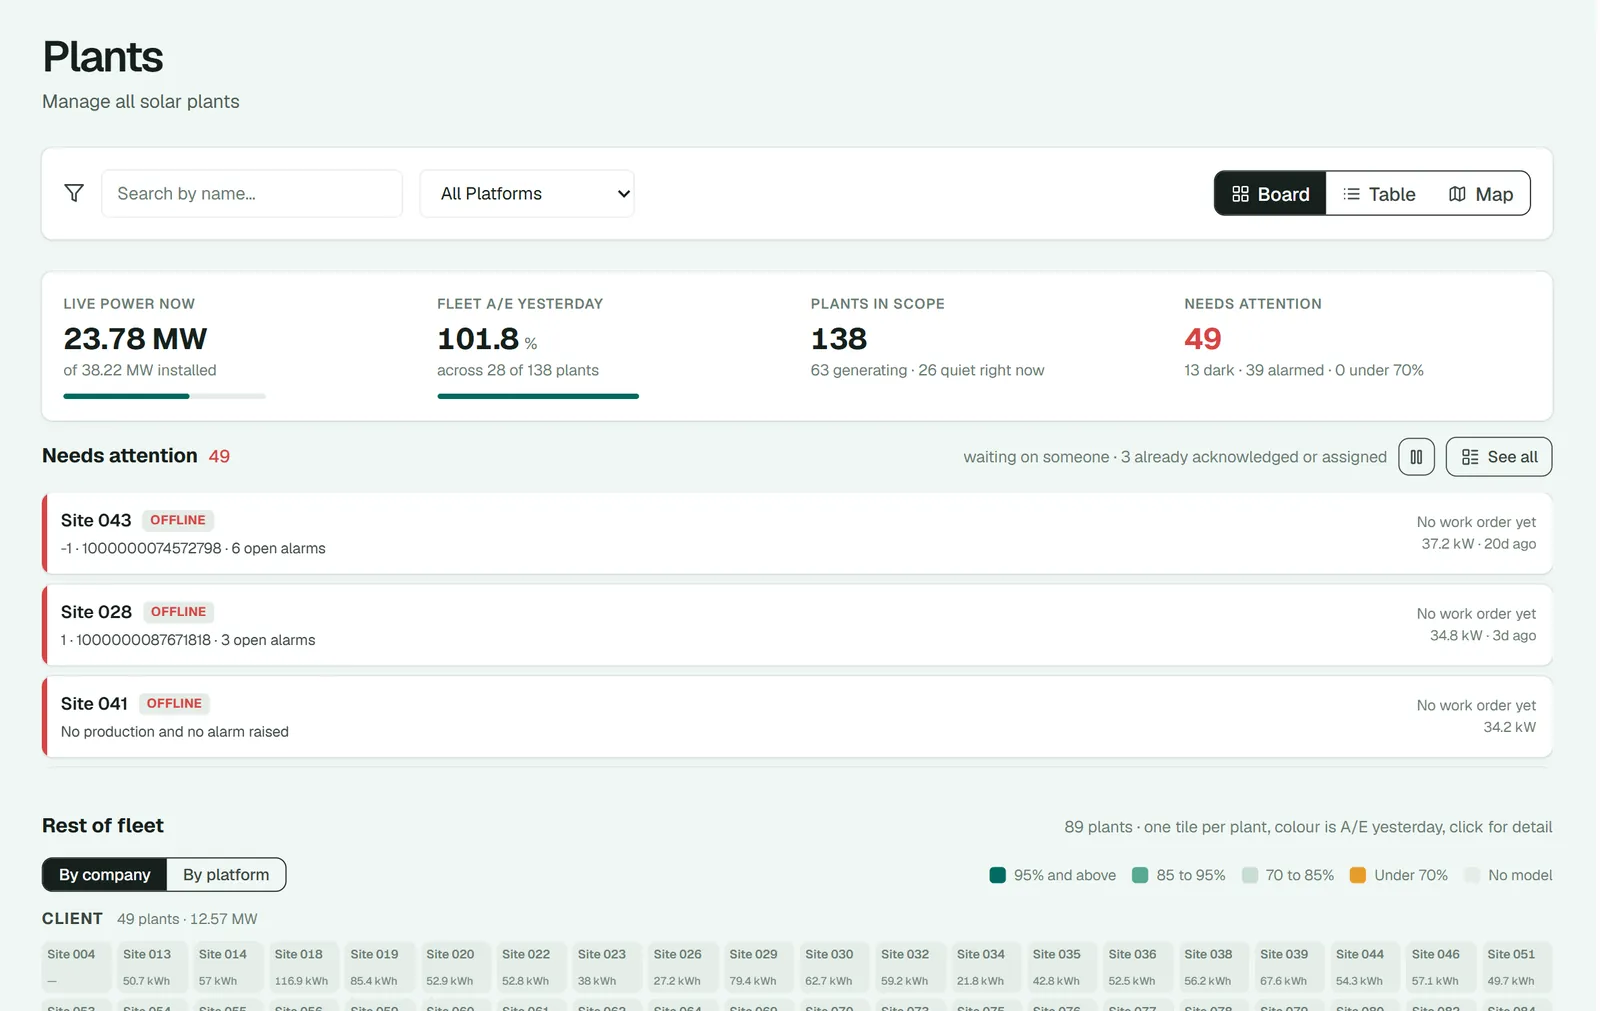The image size is (1600, 1011).
Task: Click the filter funnel icon
Action: 74,193
